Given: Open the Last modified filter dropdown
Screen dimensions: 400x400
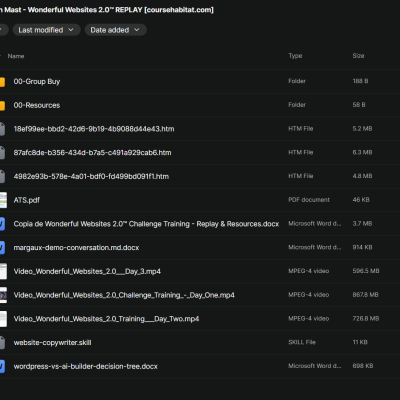Looking at the screenshot, I should 46,30.
